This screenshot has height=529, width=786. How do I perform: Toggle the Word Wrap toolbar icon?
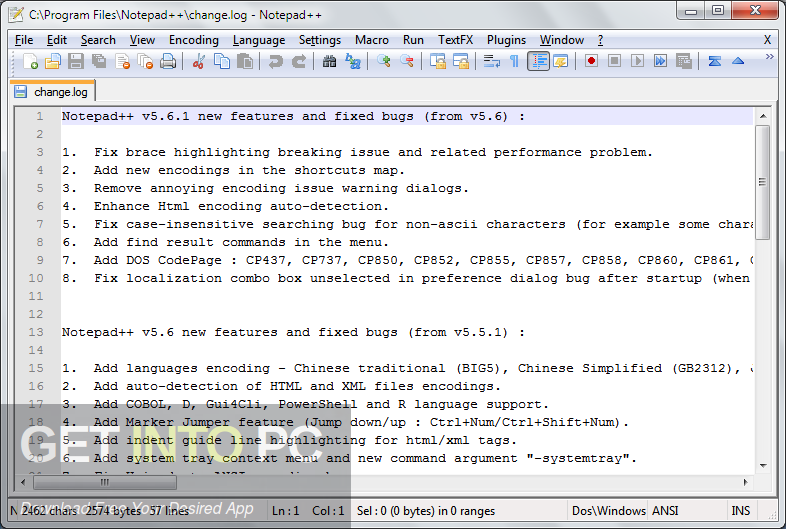(x=491, y=61)
